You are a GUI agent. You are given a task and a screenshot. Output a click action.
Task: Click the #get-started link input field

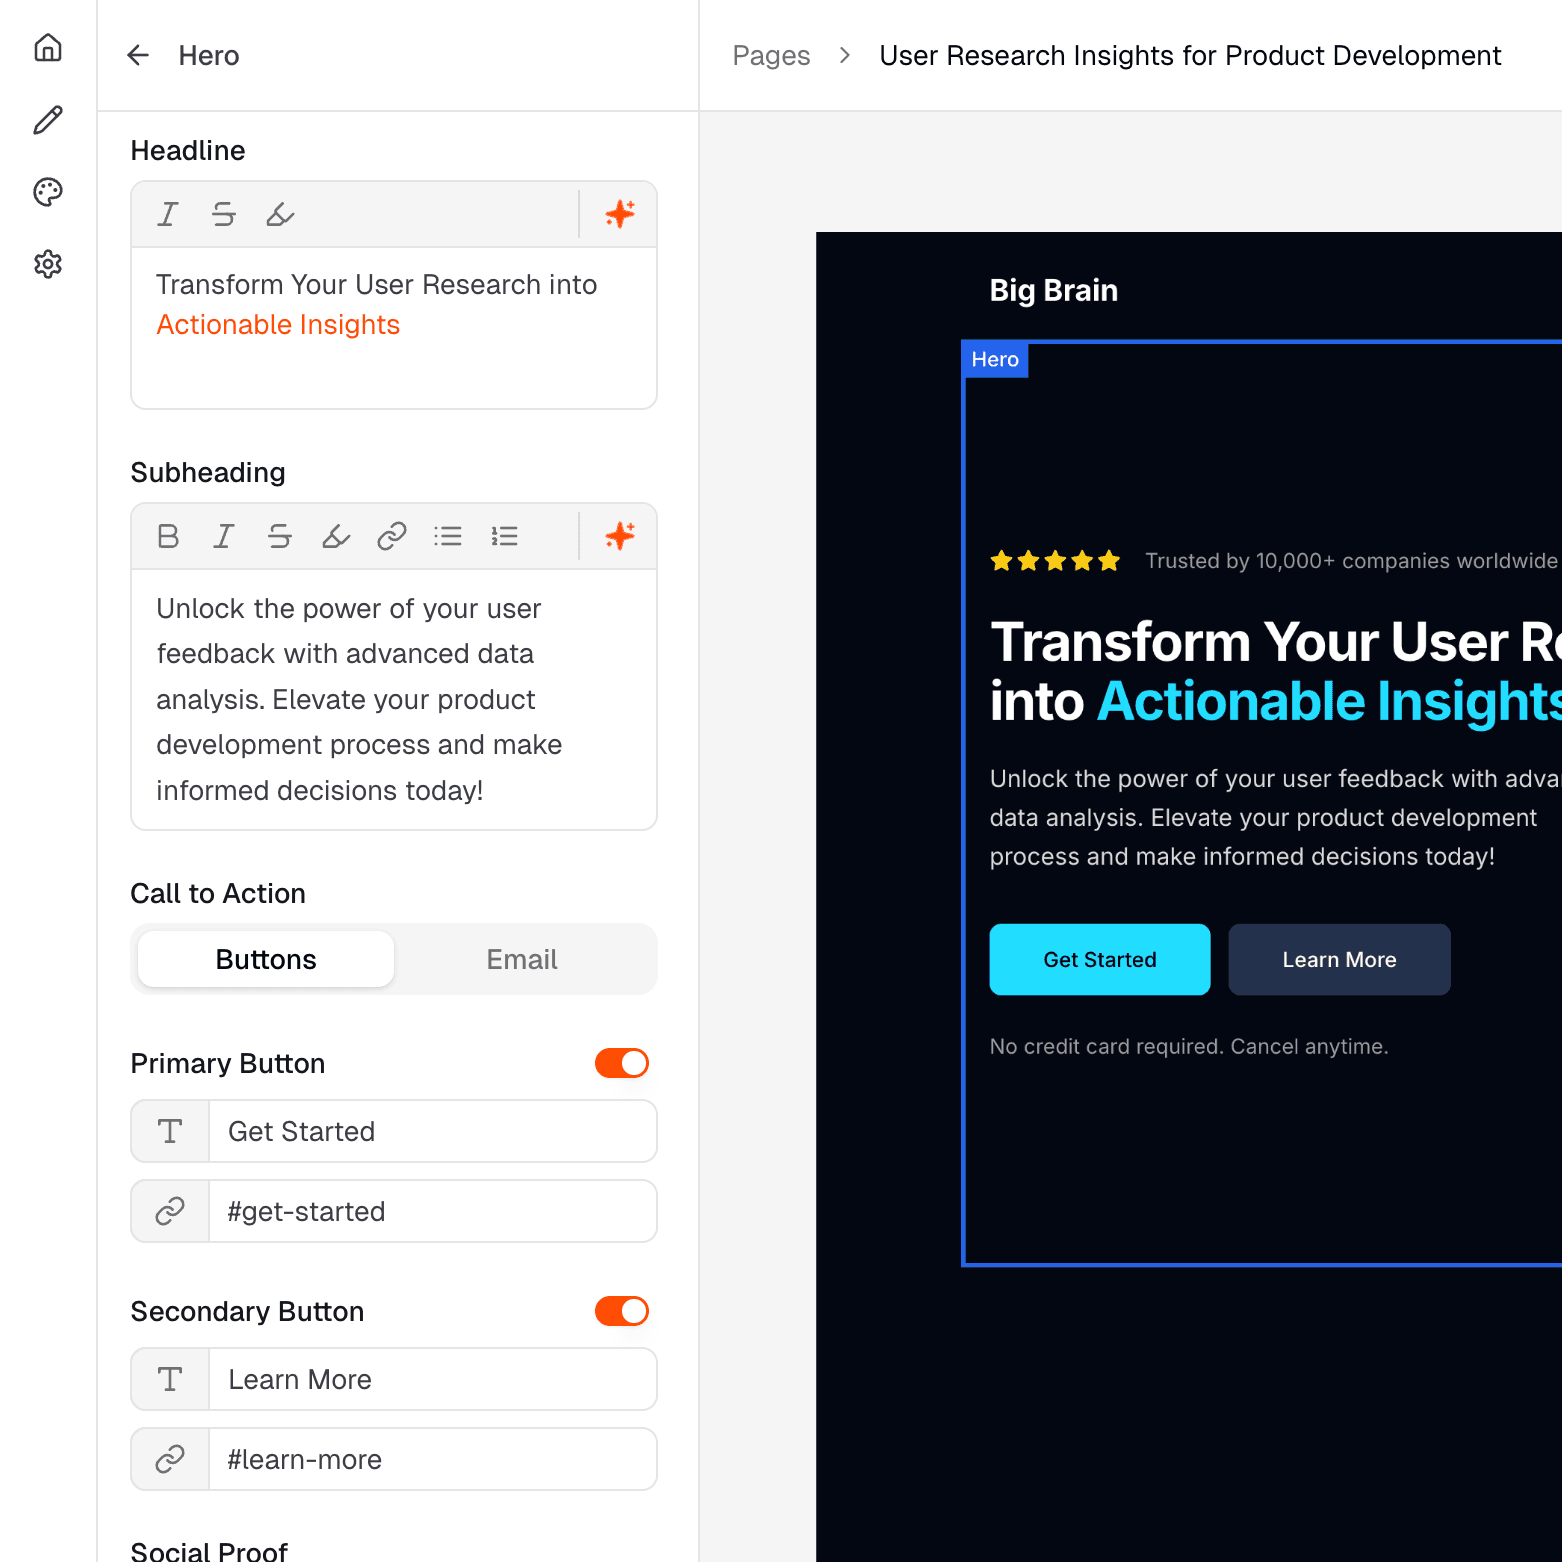432,1212
